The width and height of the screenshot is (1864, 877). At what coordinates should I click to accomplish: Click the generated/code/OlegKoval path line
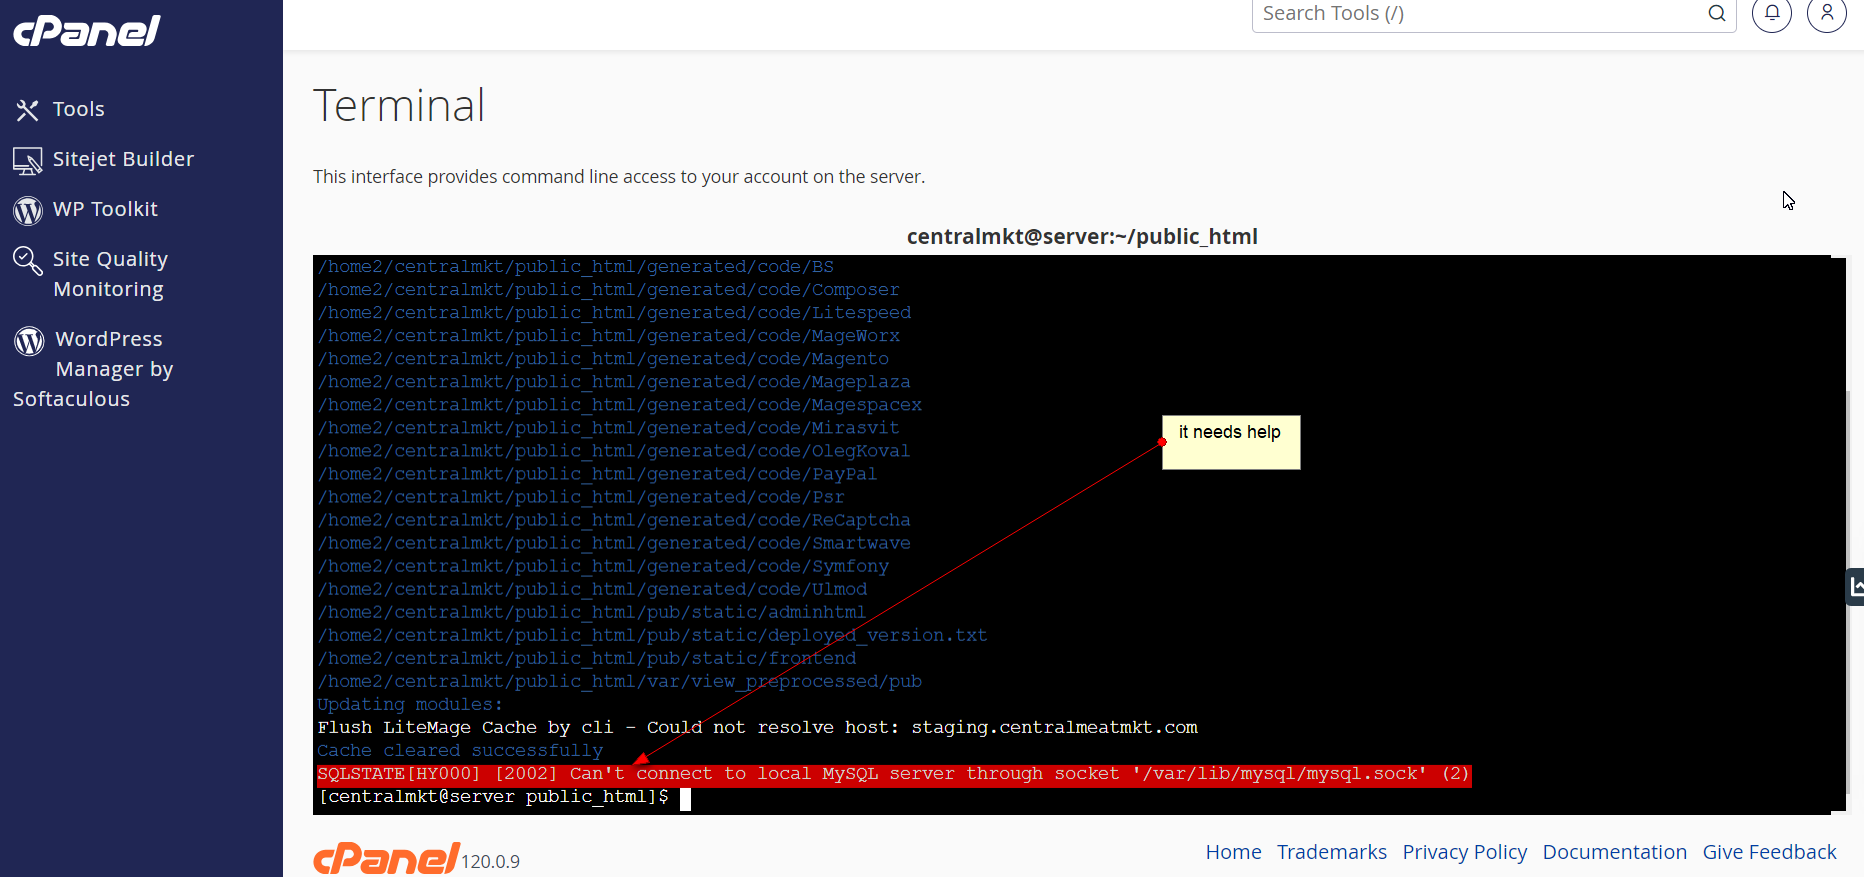(x=614, y=451)
